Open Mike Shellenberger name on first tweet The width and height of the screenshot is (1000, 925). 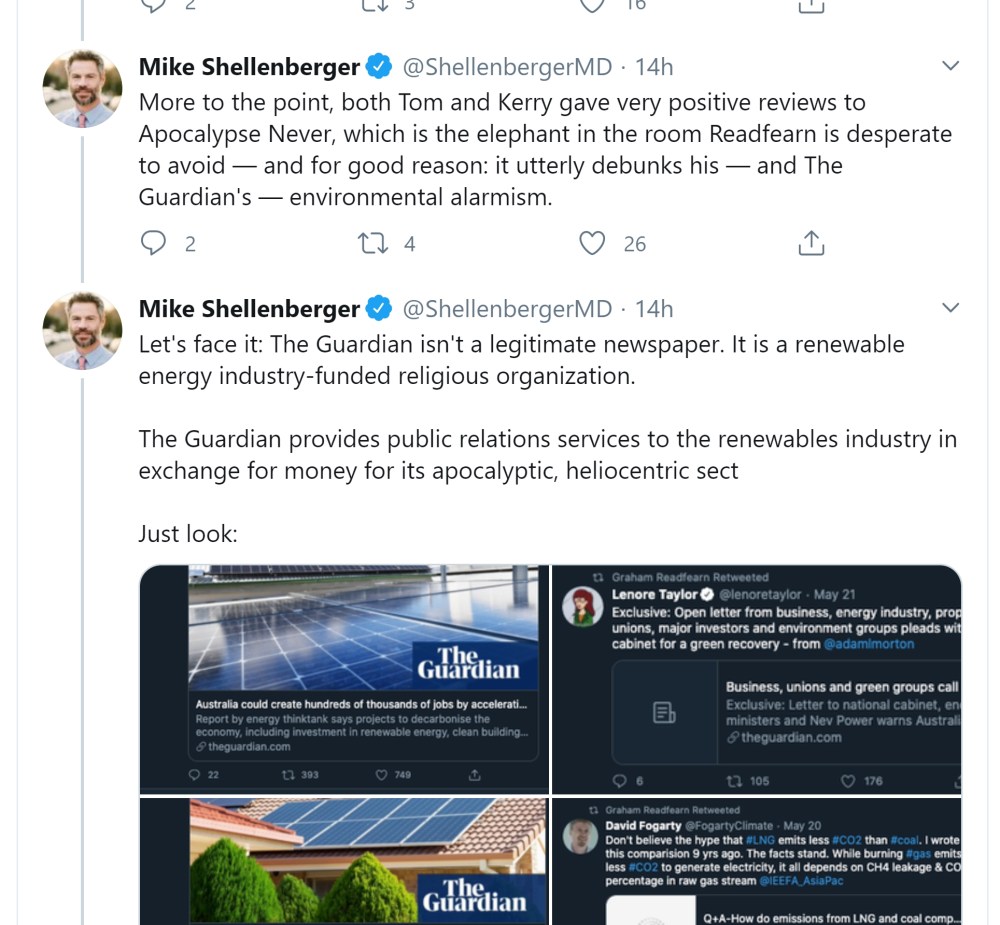coord(249,67)
